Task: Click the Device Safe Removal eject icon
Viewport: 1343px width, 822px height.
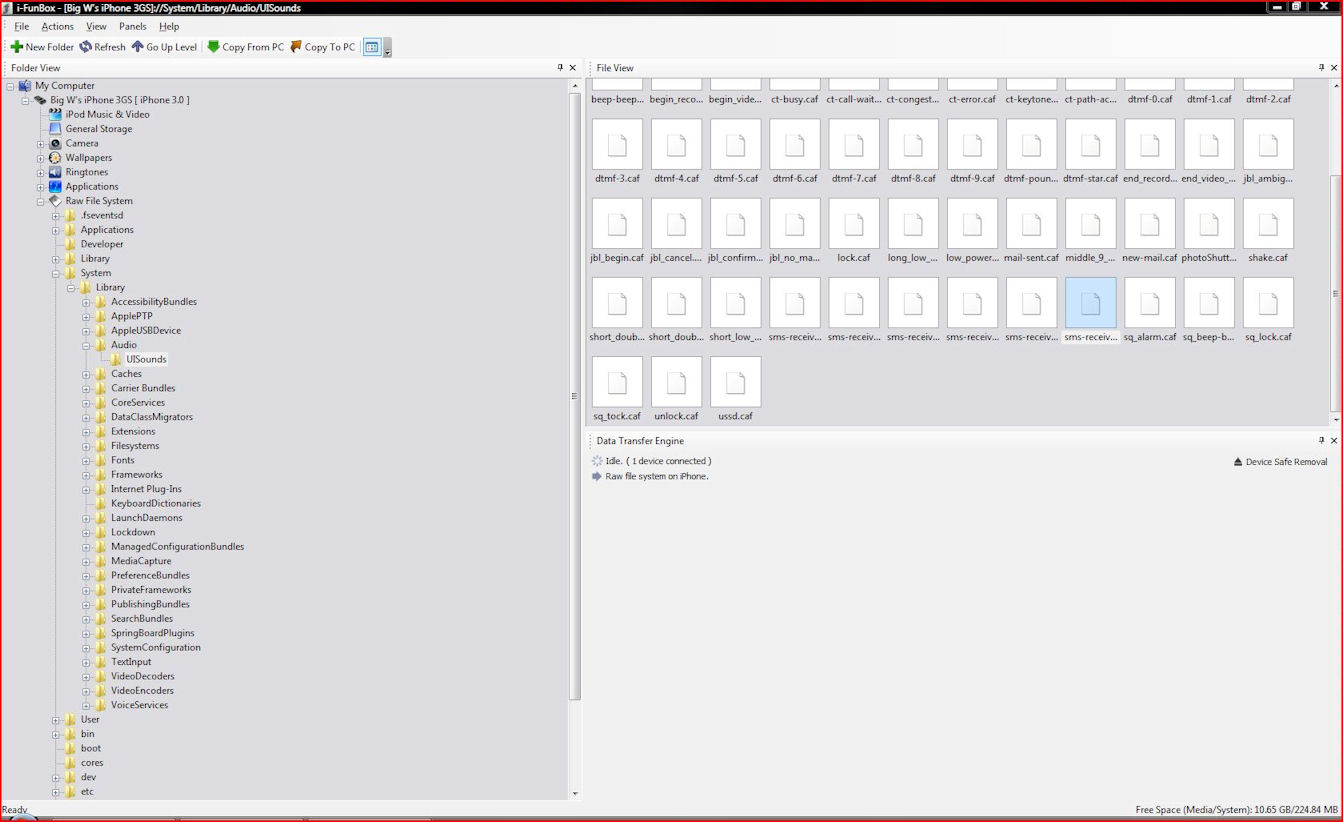Action: (1238, 462)
